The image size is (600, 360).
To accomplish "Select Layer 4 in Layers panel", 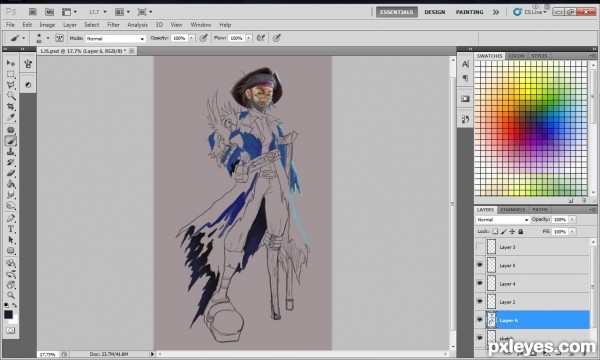I will click(538, 283).
